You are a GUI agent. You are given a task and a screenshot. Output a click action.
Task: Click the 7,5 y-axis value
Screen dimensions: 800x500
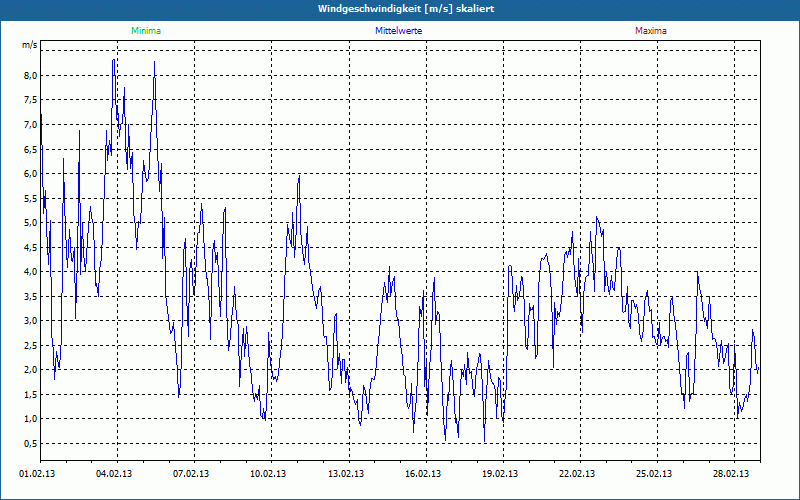tap(31, 100)
